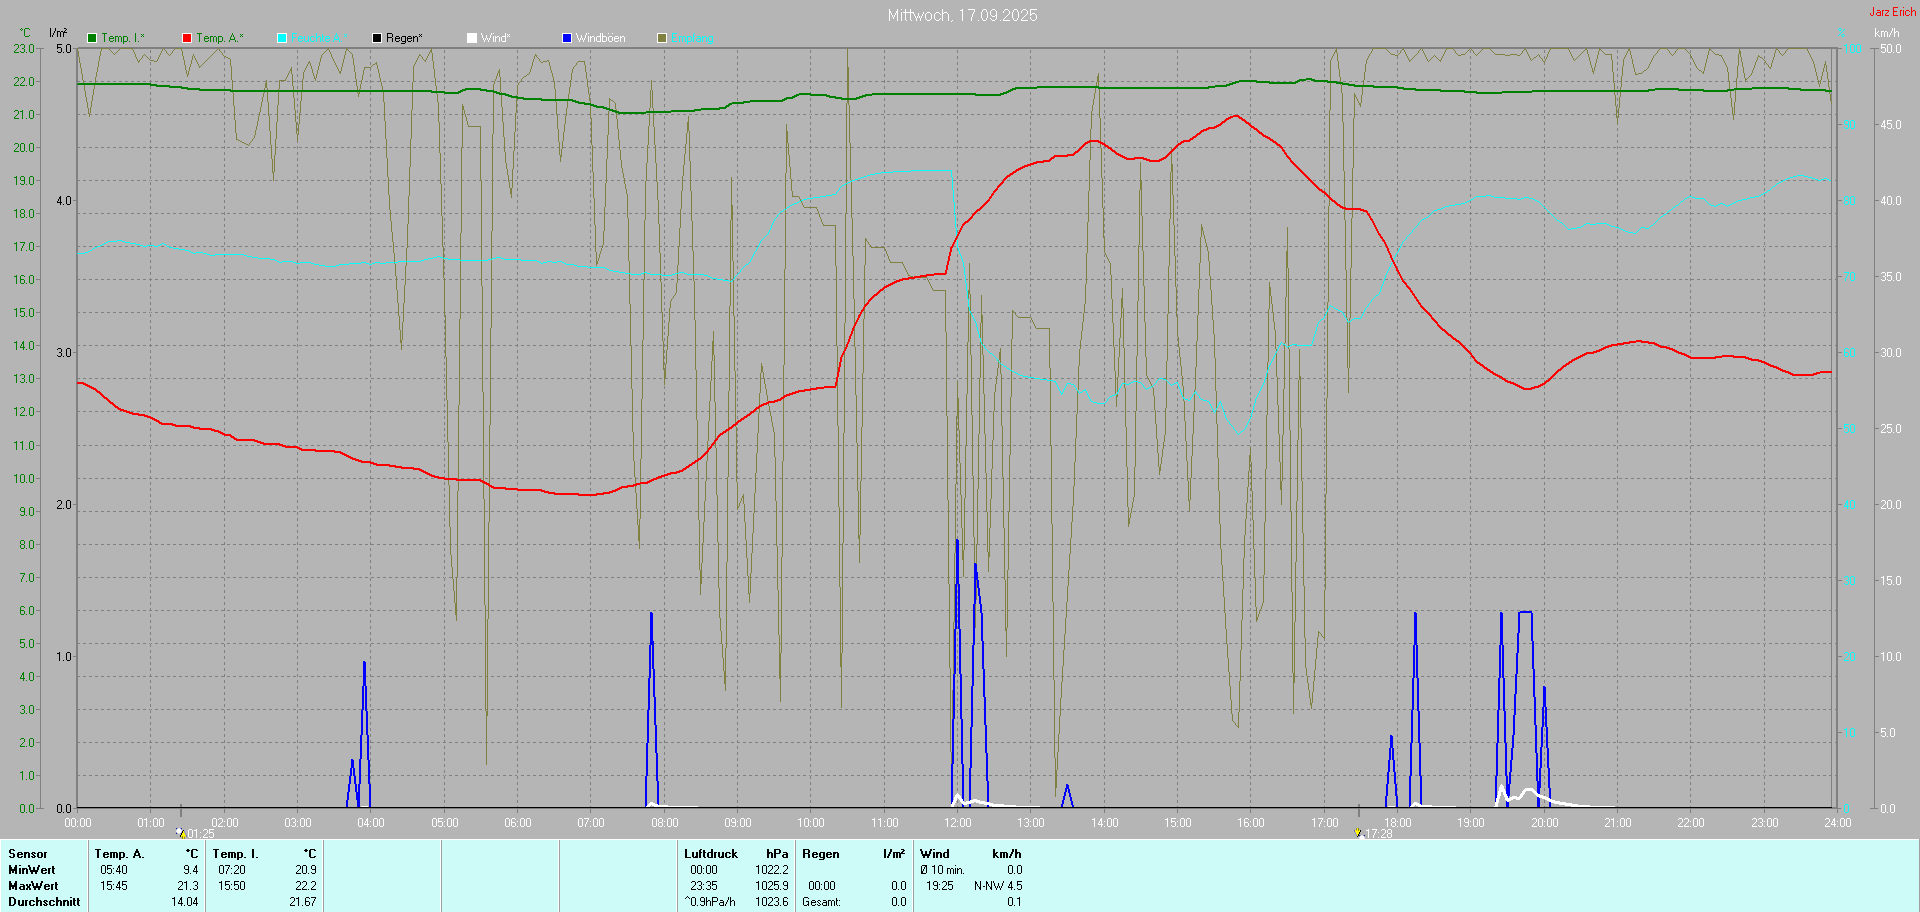Click the white Wind legend swatch
Screen dimensions: 1920x912
tap(472, 38)
